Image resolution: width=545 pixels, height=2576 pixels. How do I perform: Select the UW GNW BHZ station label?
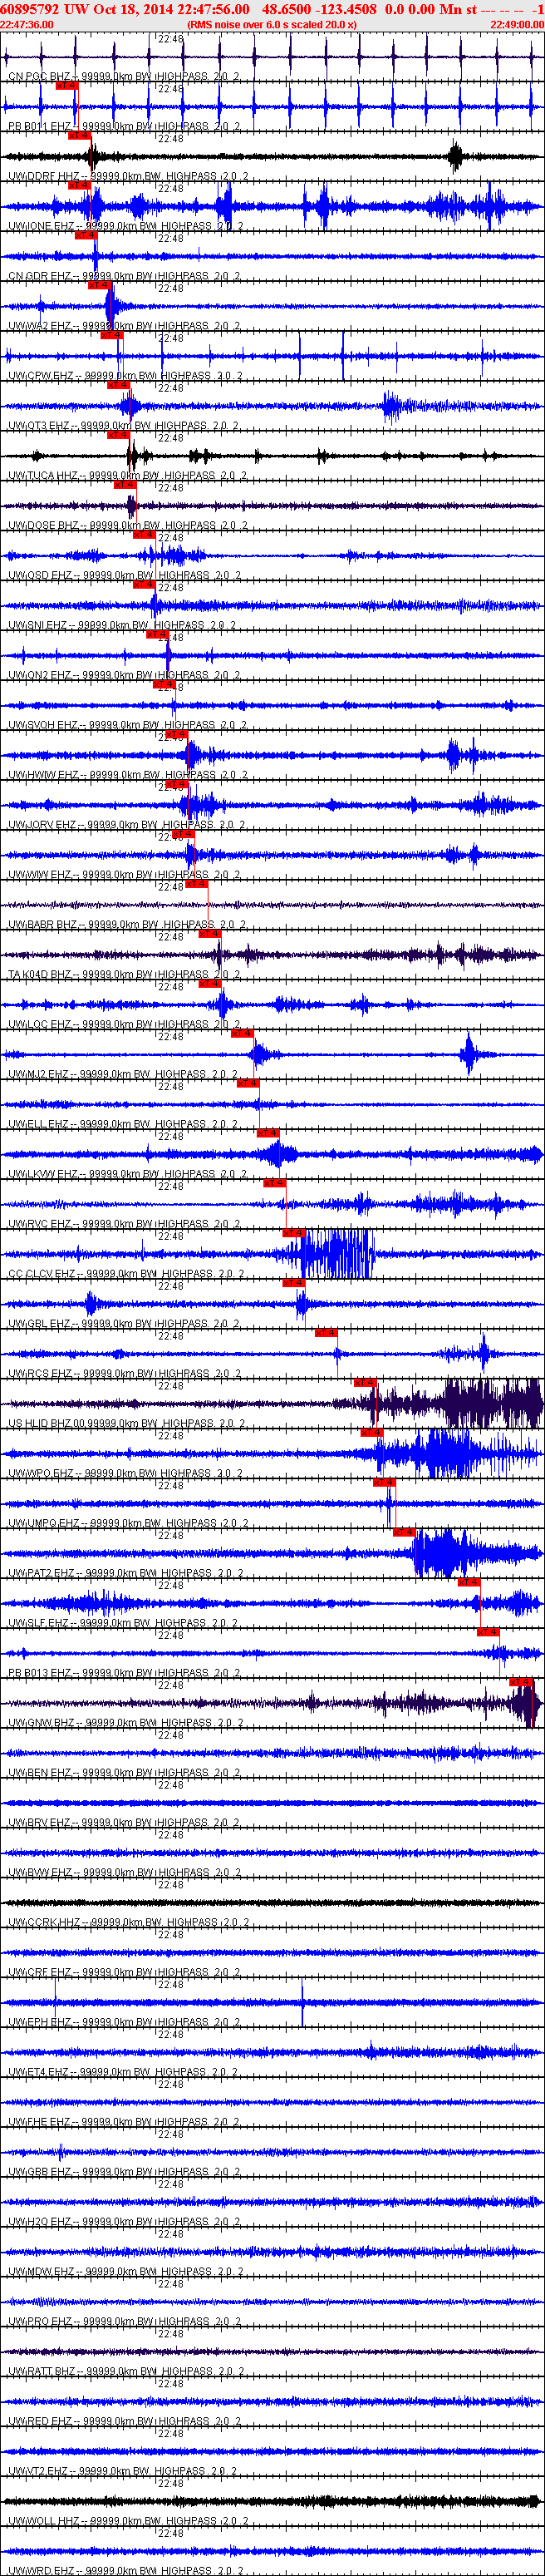[x=126, y=1723]
